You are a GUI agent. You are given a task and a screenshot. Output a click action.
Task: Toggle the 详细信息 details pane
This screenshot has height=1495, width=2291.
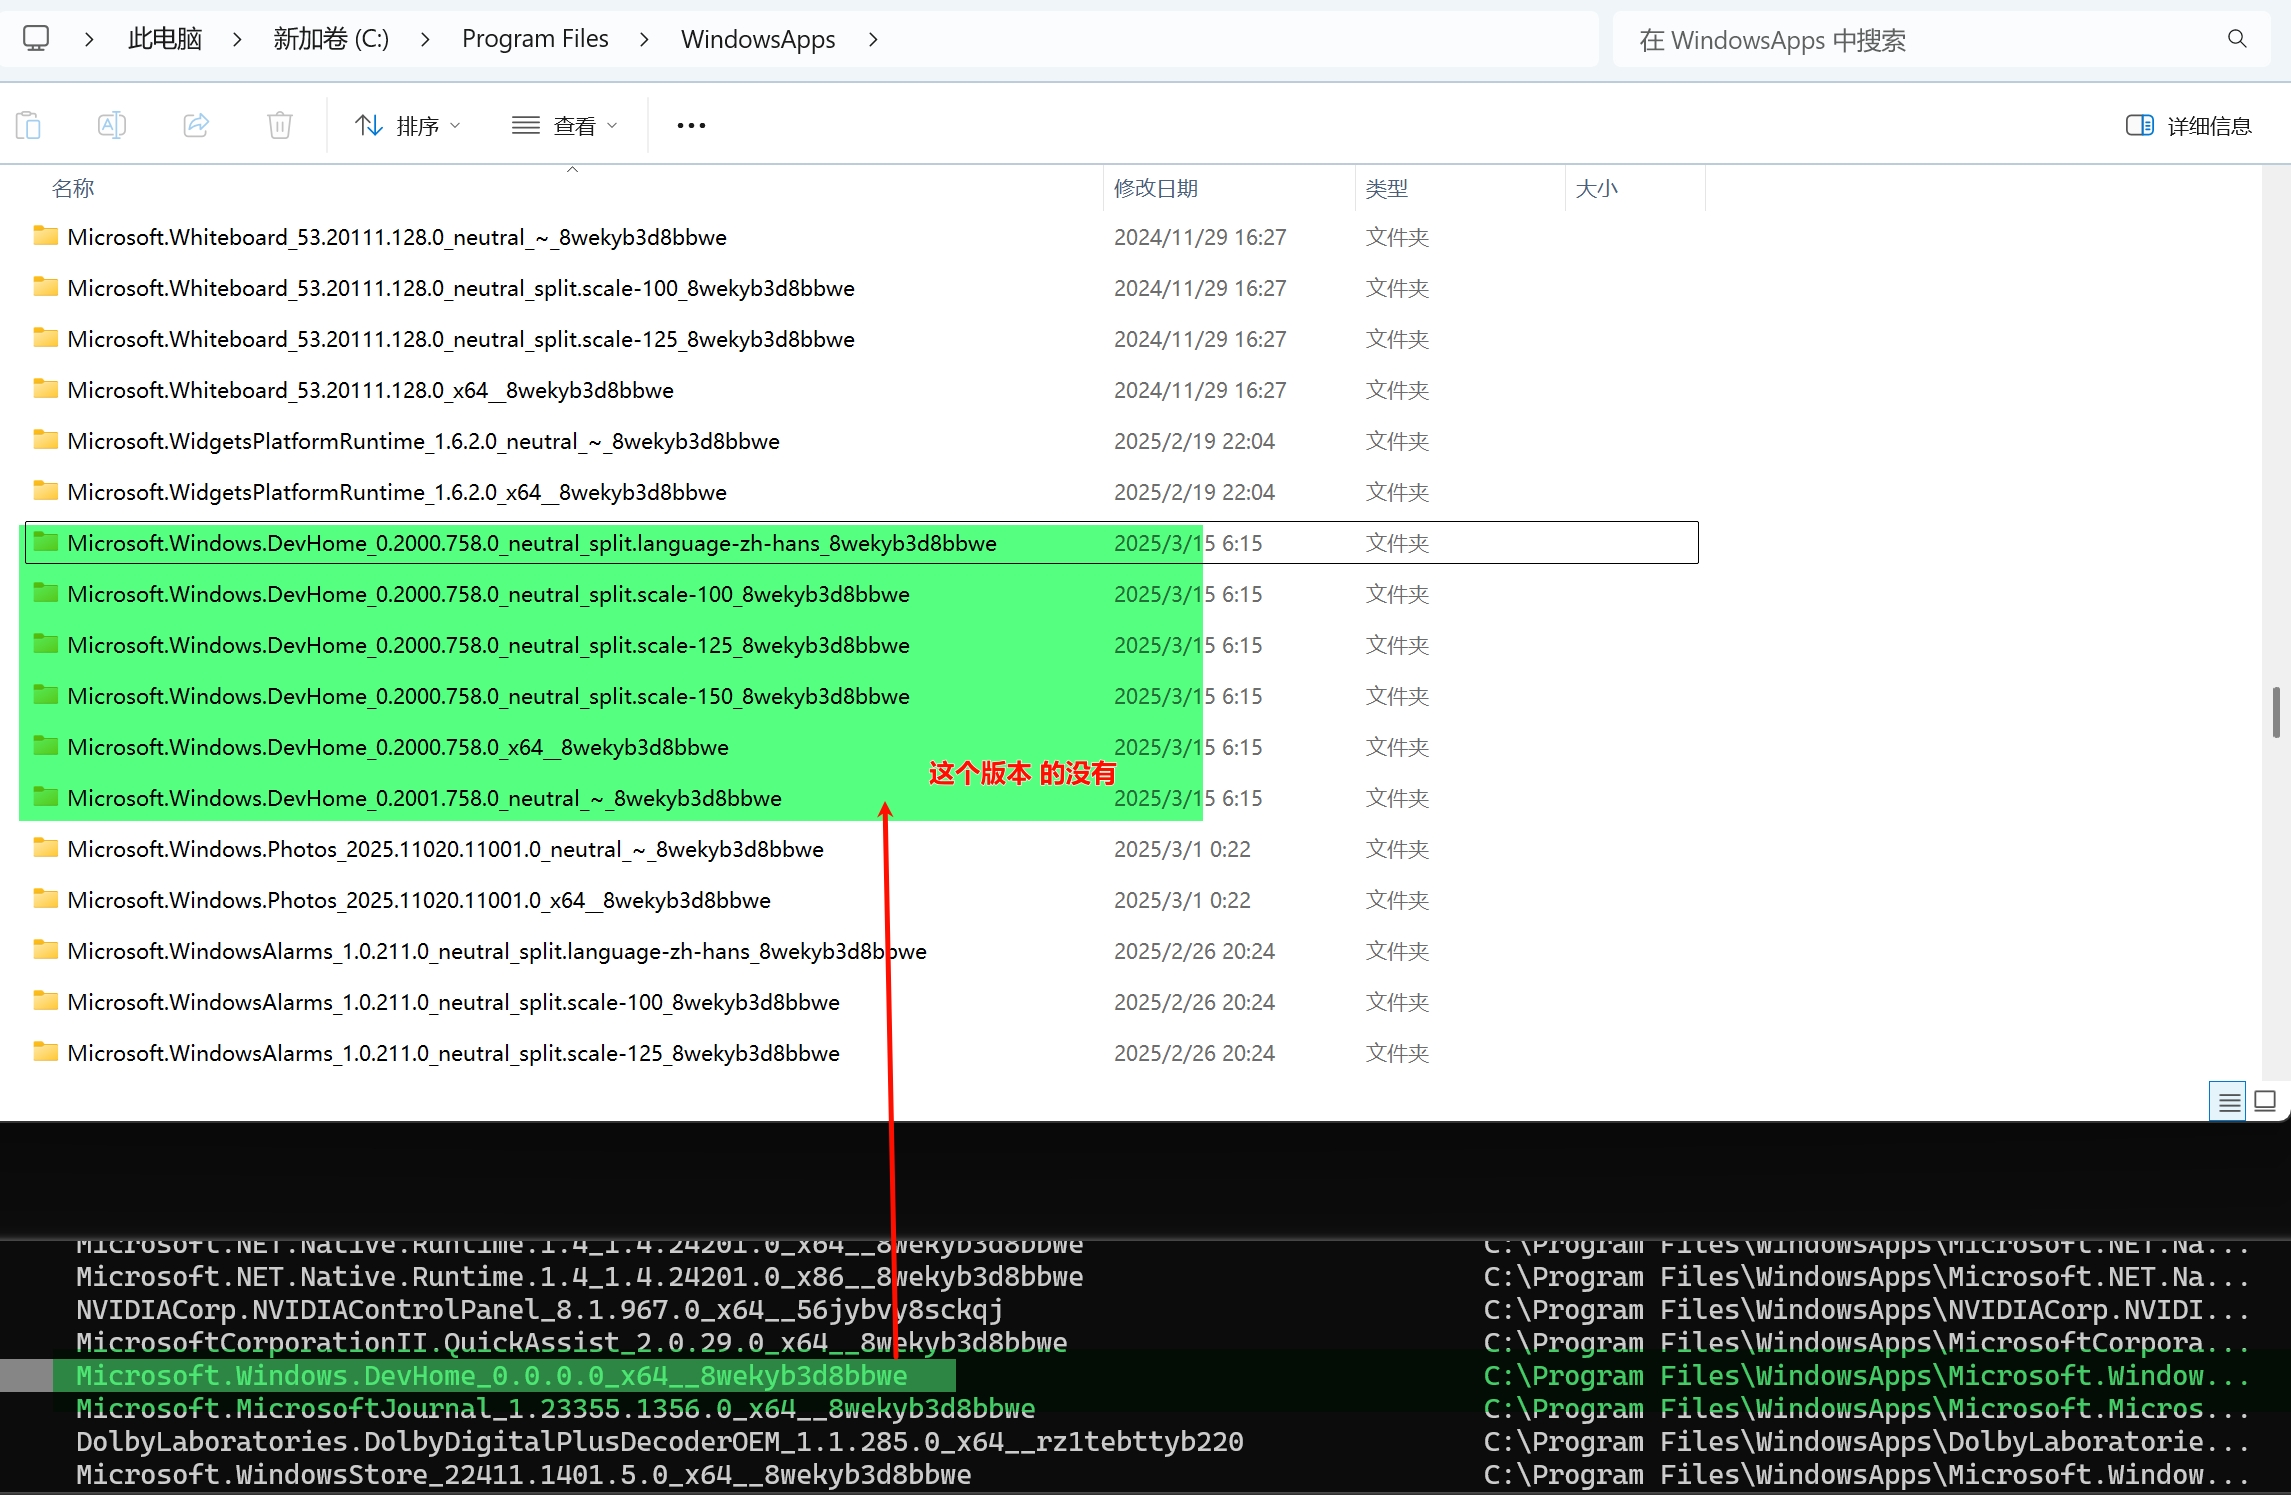coord(2189,125)
